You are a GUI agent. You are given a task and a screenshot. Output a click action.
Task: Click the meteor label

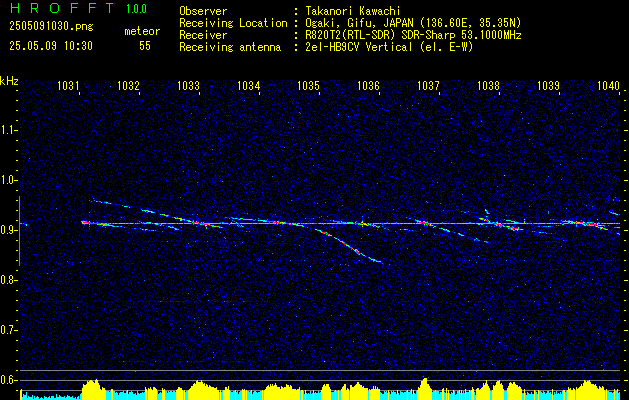click(142, 31)
